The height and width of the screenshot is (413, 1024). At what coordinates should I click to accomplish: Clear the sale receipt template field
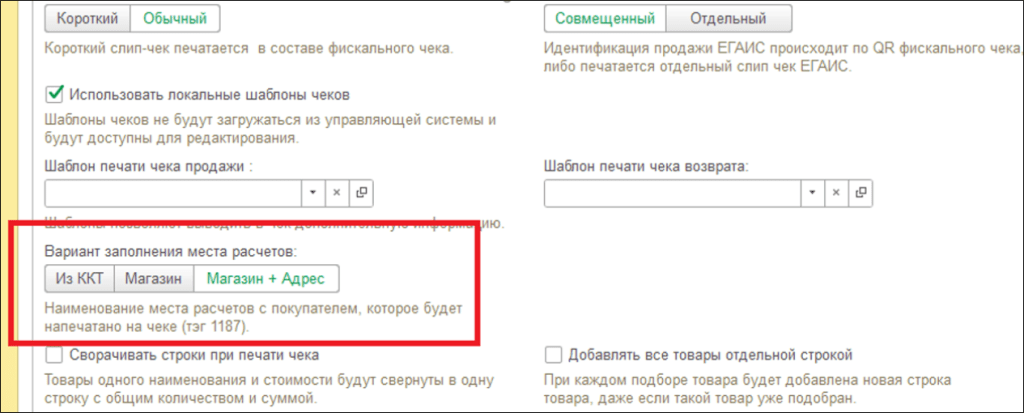pyautogui.click(x=336, y=192)
